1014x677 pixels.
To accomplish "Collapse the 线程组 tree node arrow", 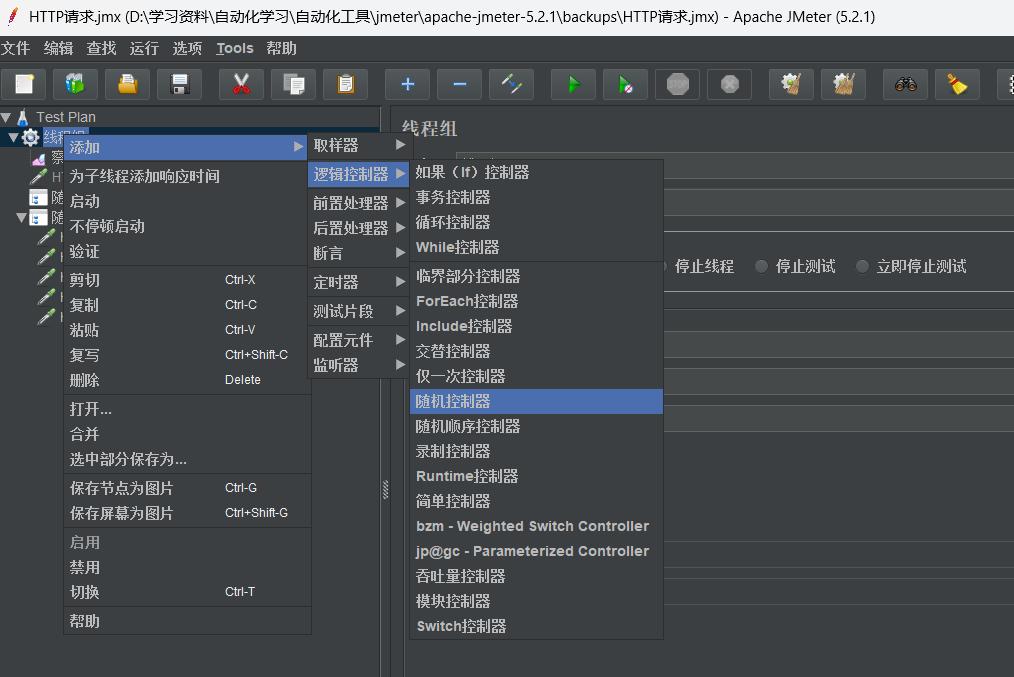I will [14, 137].
